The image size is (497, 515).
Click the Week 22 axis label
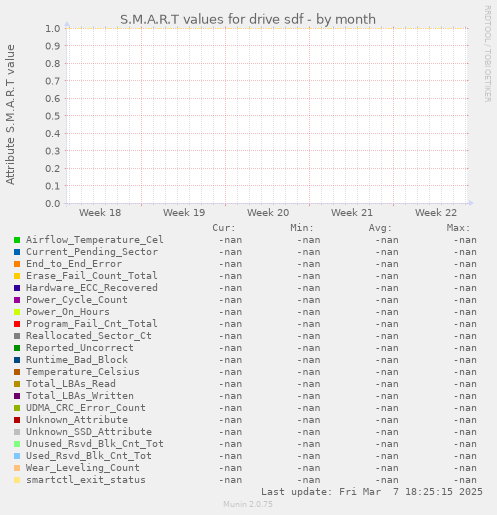click(436, 212)
